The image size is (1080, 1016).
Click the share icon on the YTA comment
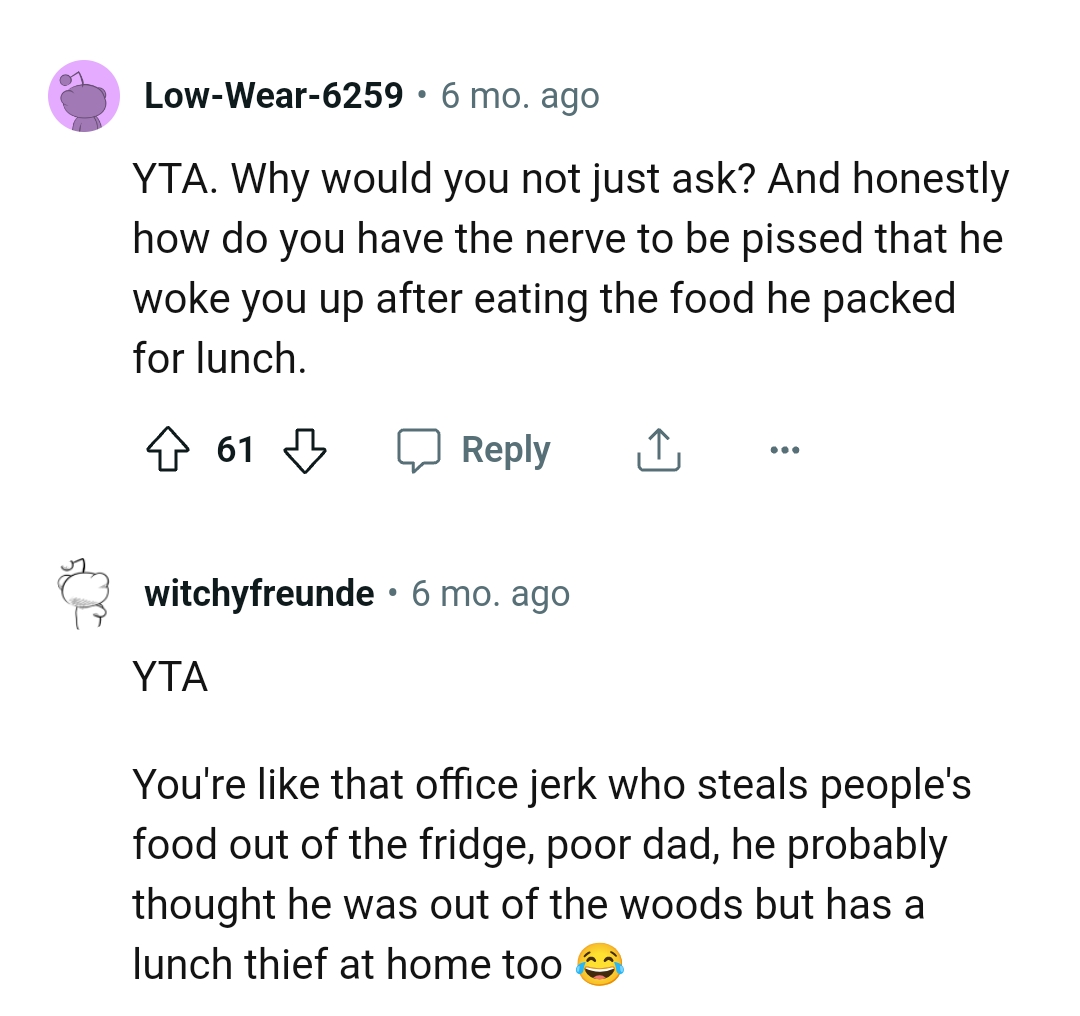657,448
